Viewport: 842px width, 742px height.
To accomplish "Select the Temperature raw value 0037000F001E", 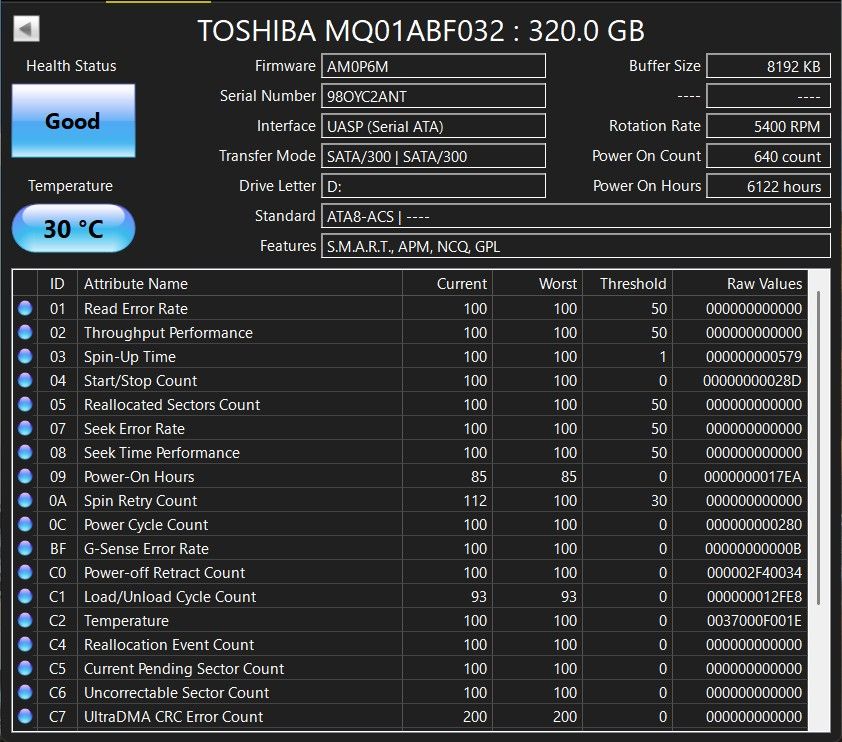I will [754, 621].
